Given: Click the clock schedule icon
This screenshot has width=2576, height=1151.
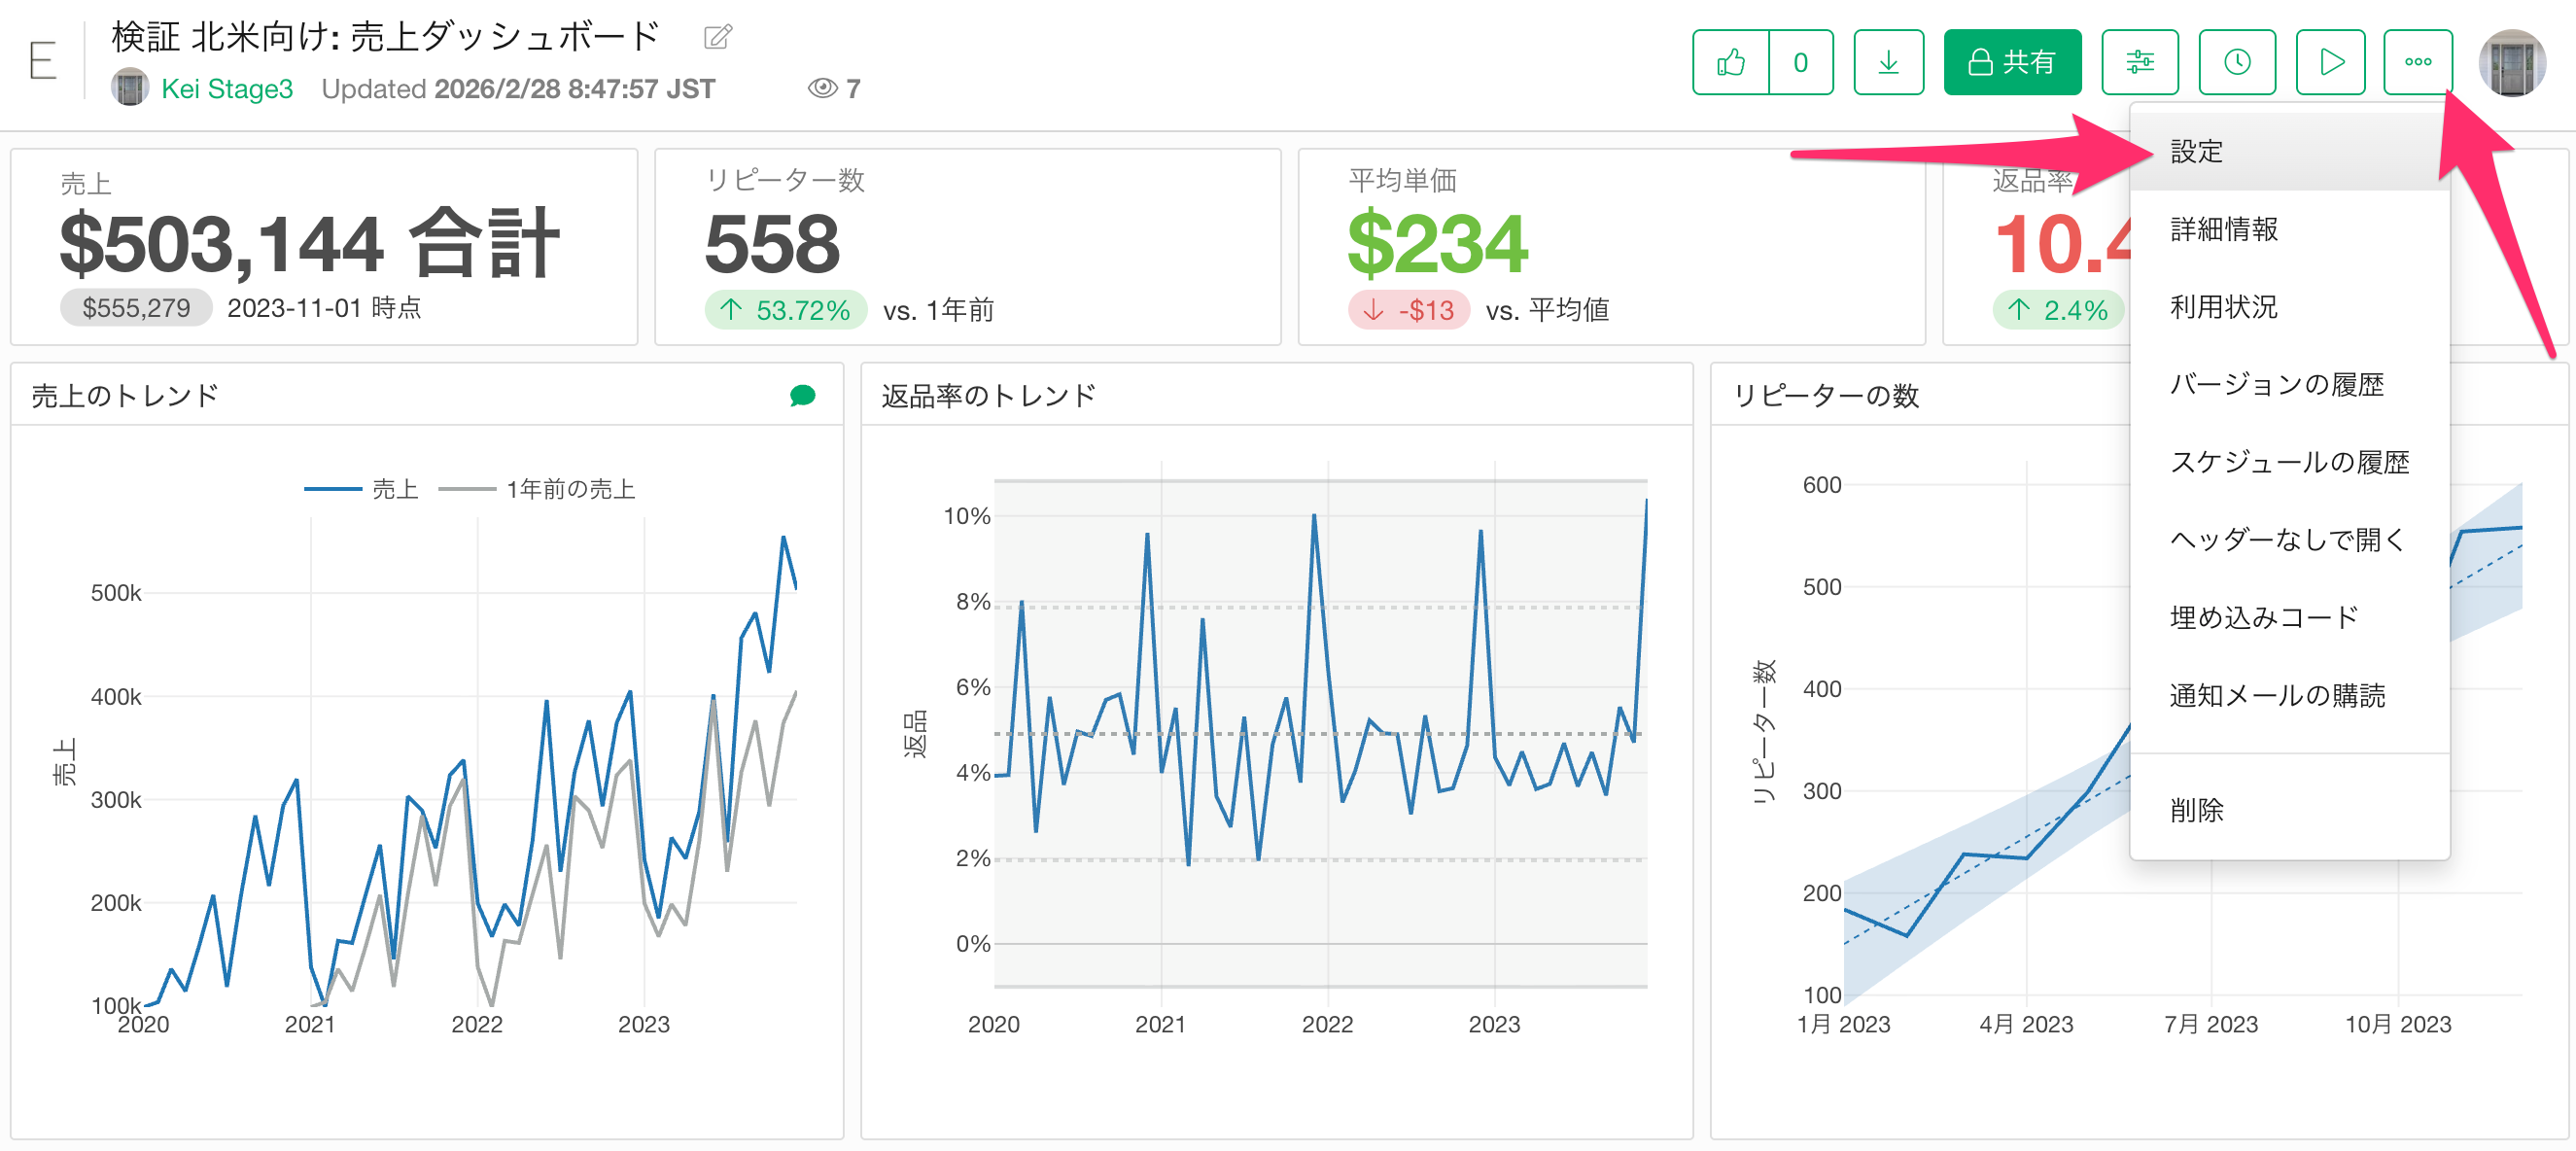Looking at the screenshot, I should pos(2236,62).
